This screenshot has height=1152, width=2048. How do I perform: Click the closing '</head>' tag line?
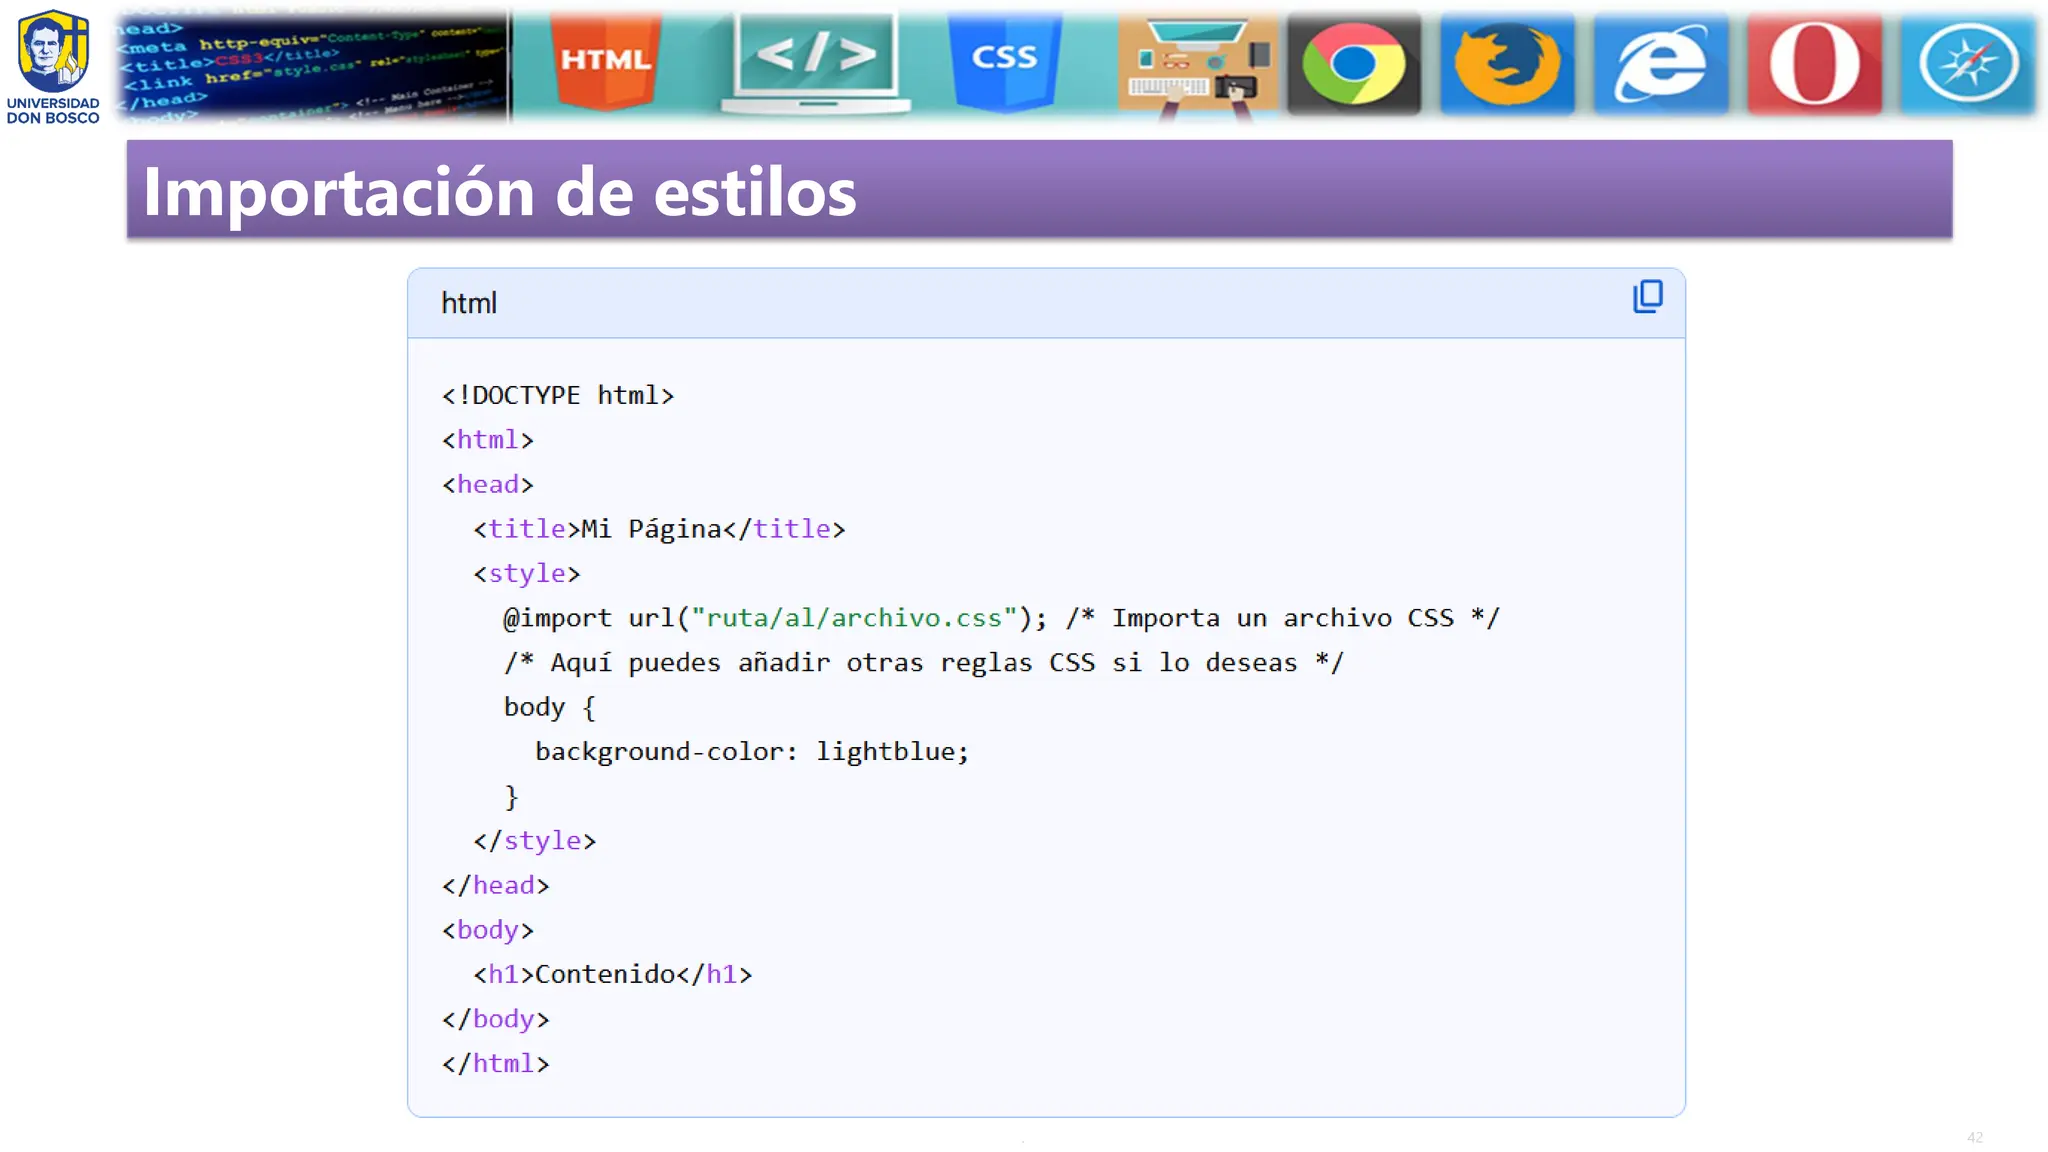[x=496, y=885]
